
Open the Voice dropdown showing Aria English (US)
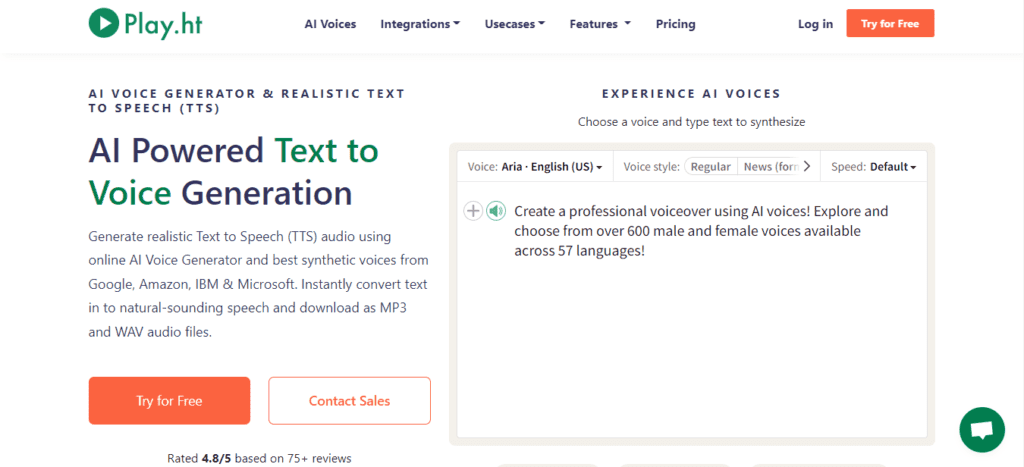535,167
